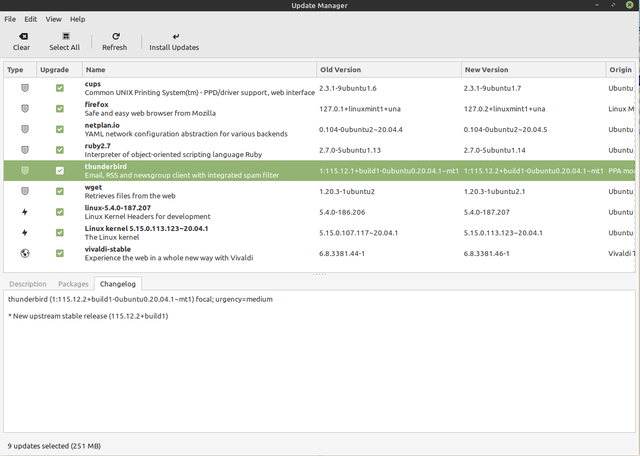This screenshot has height=456, width=640.
Task: Select the ruby2.7 package name
Action: pyautogui.click(x=98, y=146)
